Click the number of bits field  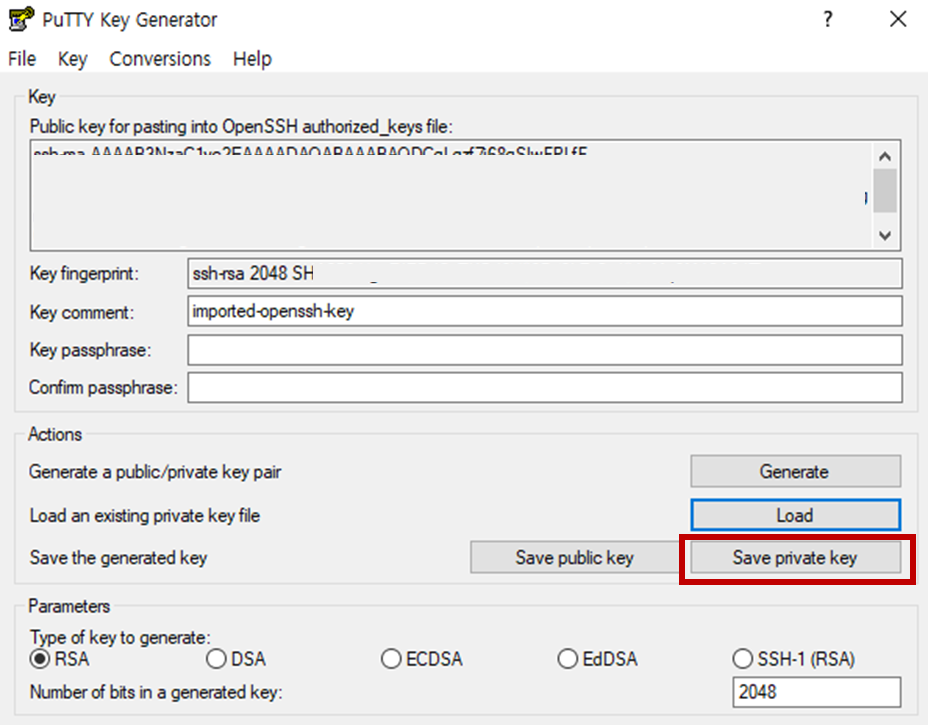[817, 692]
